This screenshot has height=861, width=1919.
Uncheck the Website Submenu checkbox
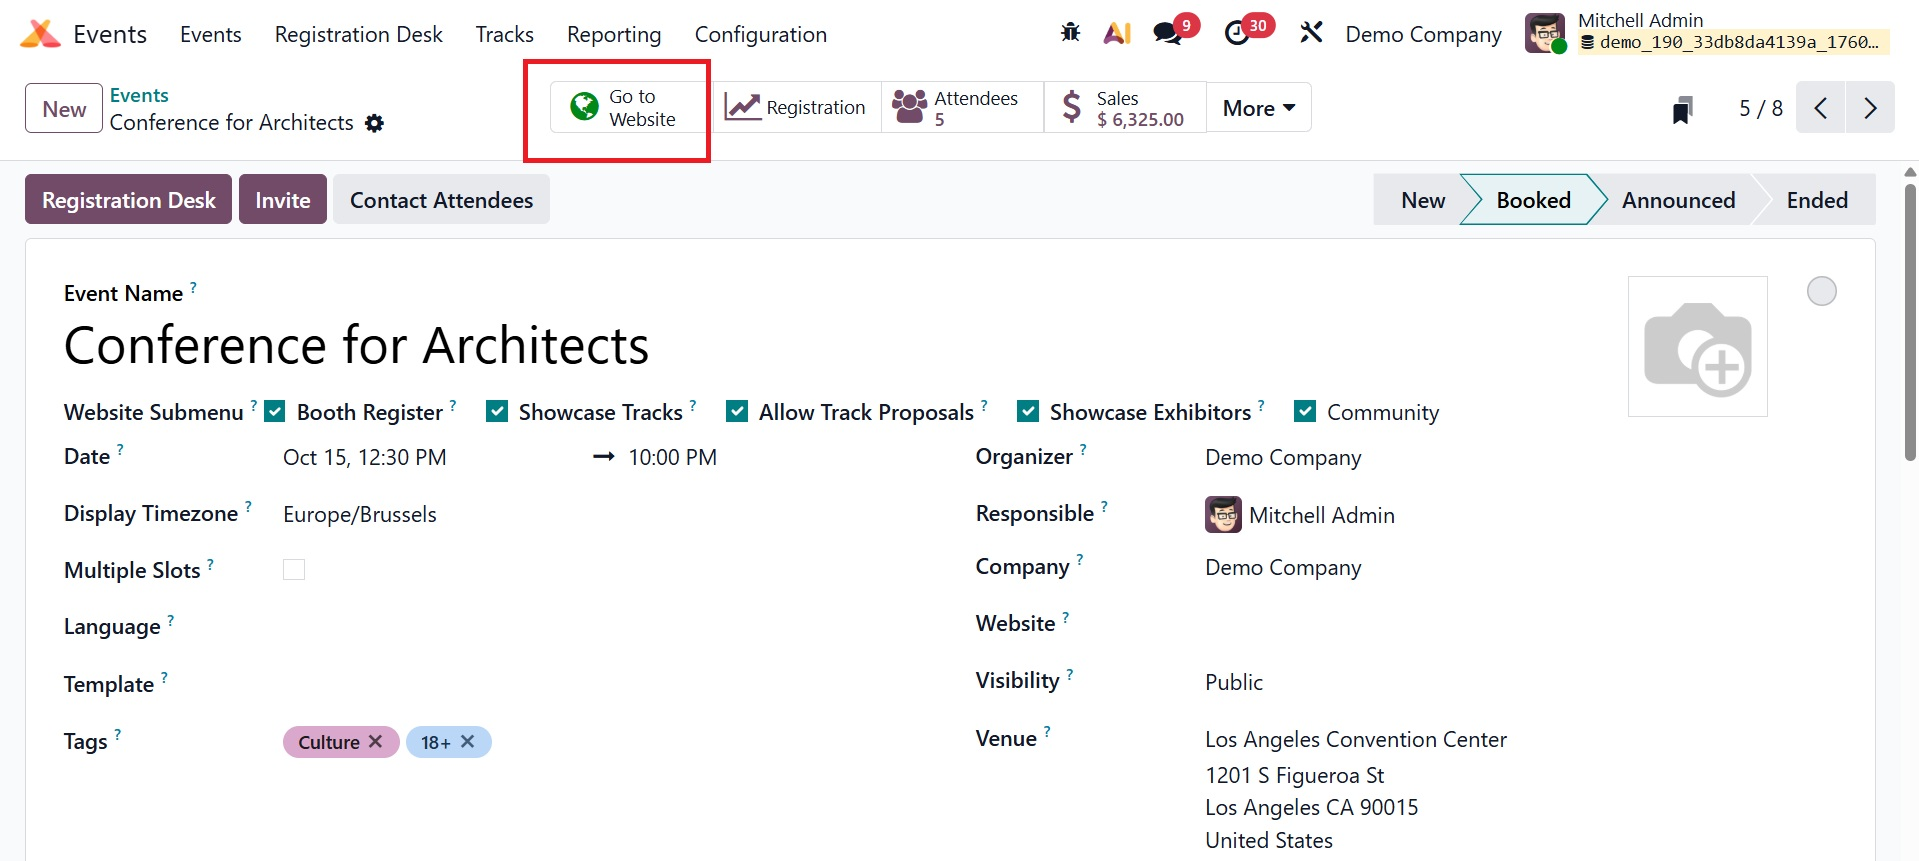[275, 412]
